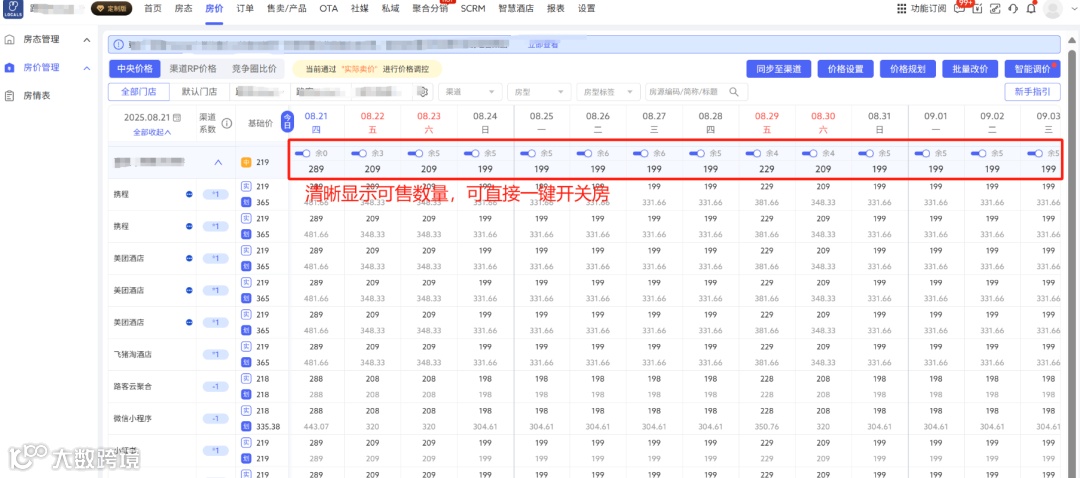Click the blue icon beside first 携程 row
Image resolution: width=1080 pixels, height=478 pixels.
189,194
